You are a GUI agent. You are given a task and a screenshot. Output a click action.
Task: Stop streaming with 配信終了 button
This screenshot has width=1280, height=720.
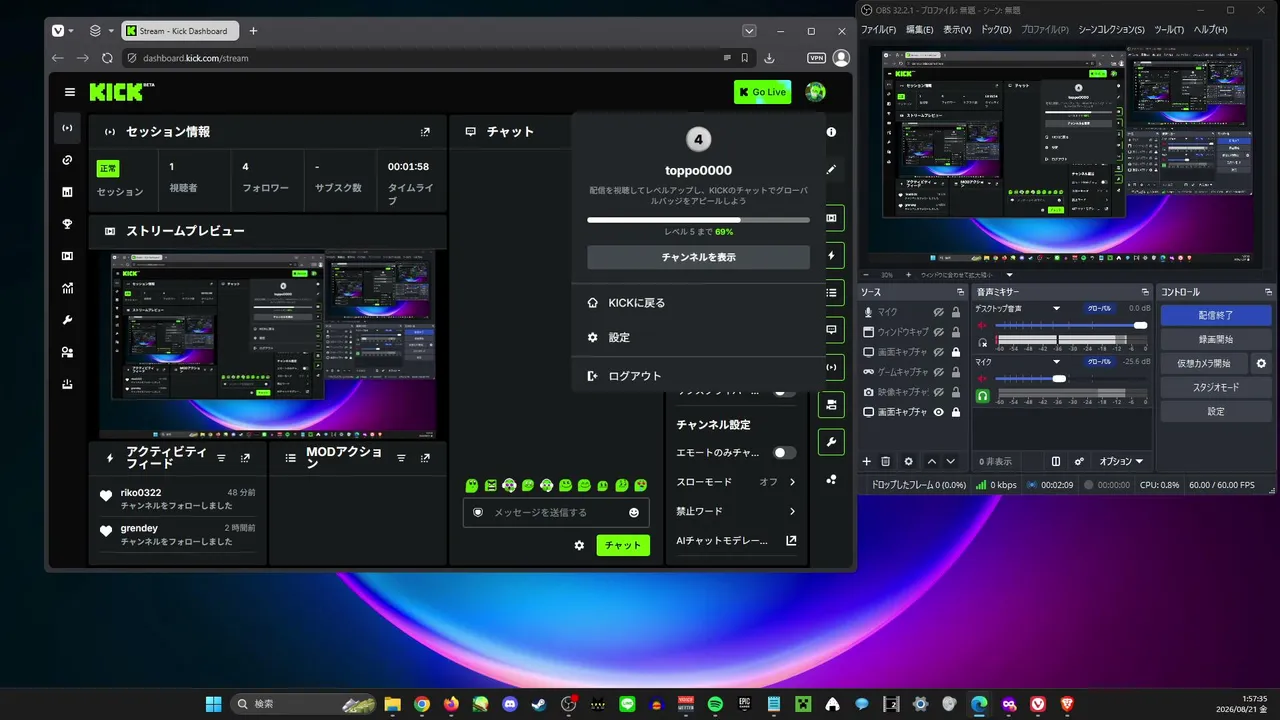[1216, 315]
